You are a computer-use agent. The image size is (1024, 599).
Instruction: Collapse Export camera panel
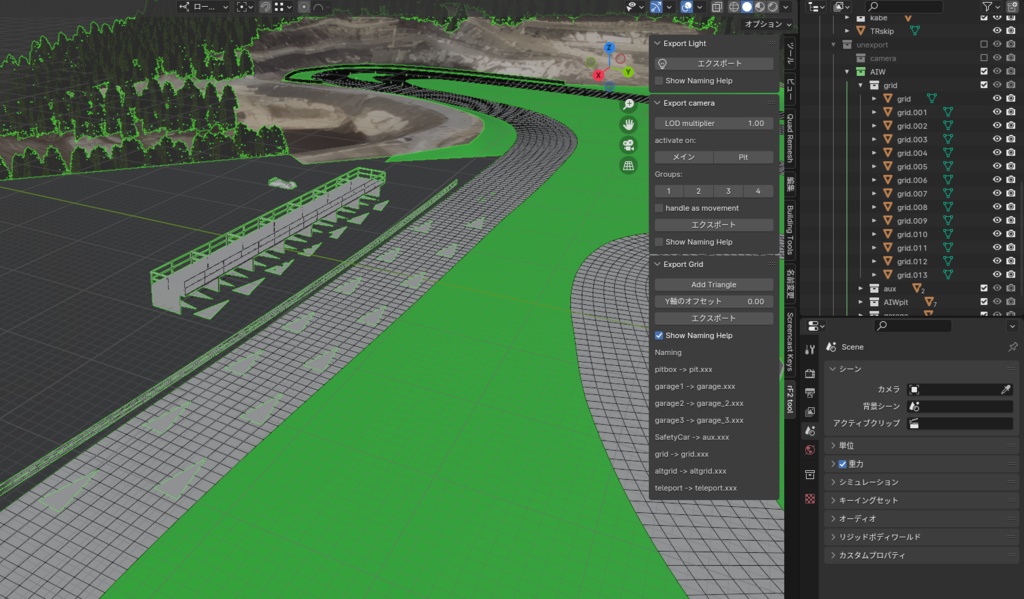(658, 103)
